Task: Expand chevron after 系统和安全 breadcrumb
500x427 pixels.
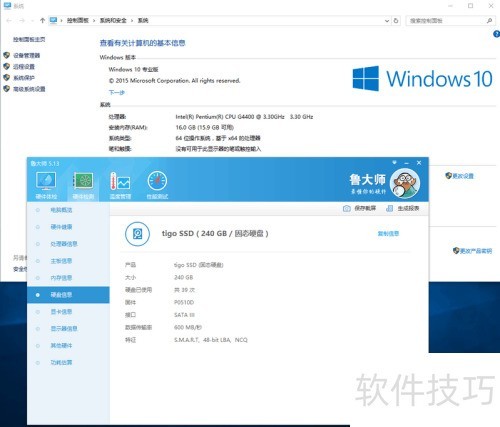Action: point(132,21)
